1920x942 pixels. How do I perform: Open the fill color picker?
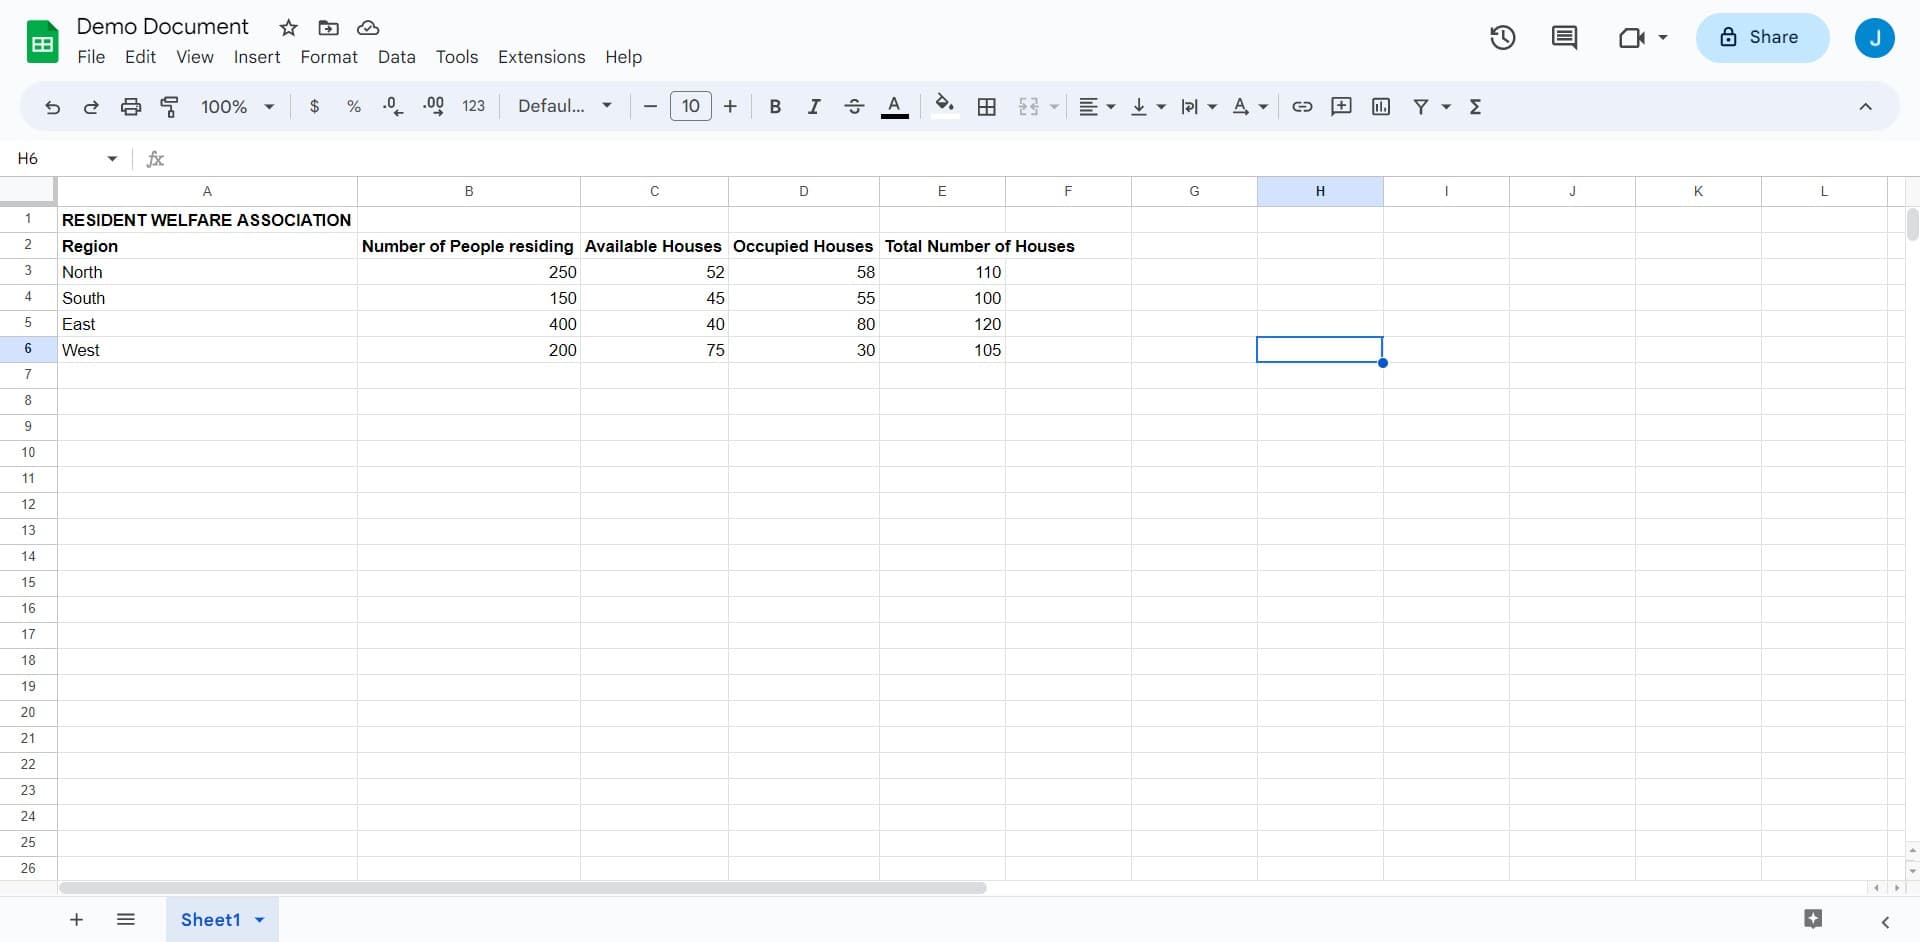point(944,106)
